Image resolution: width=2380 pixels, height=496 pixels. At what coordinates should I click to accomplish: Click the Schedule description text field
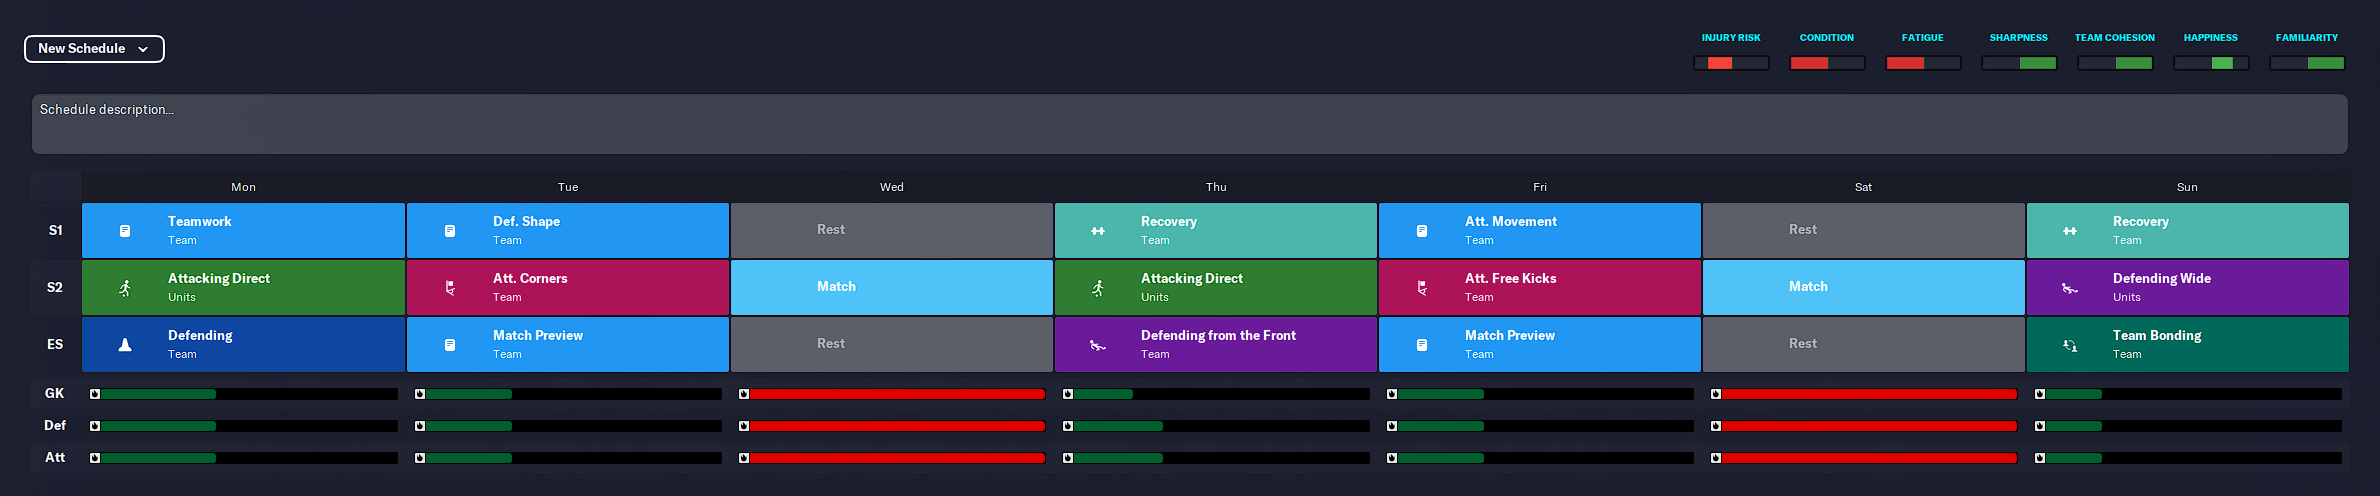coord(1189,124)
